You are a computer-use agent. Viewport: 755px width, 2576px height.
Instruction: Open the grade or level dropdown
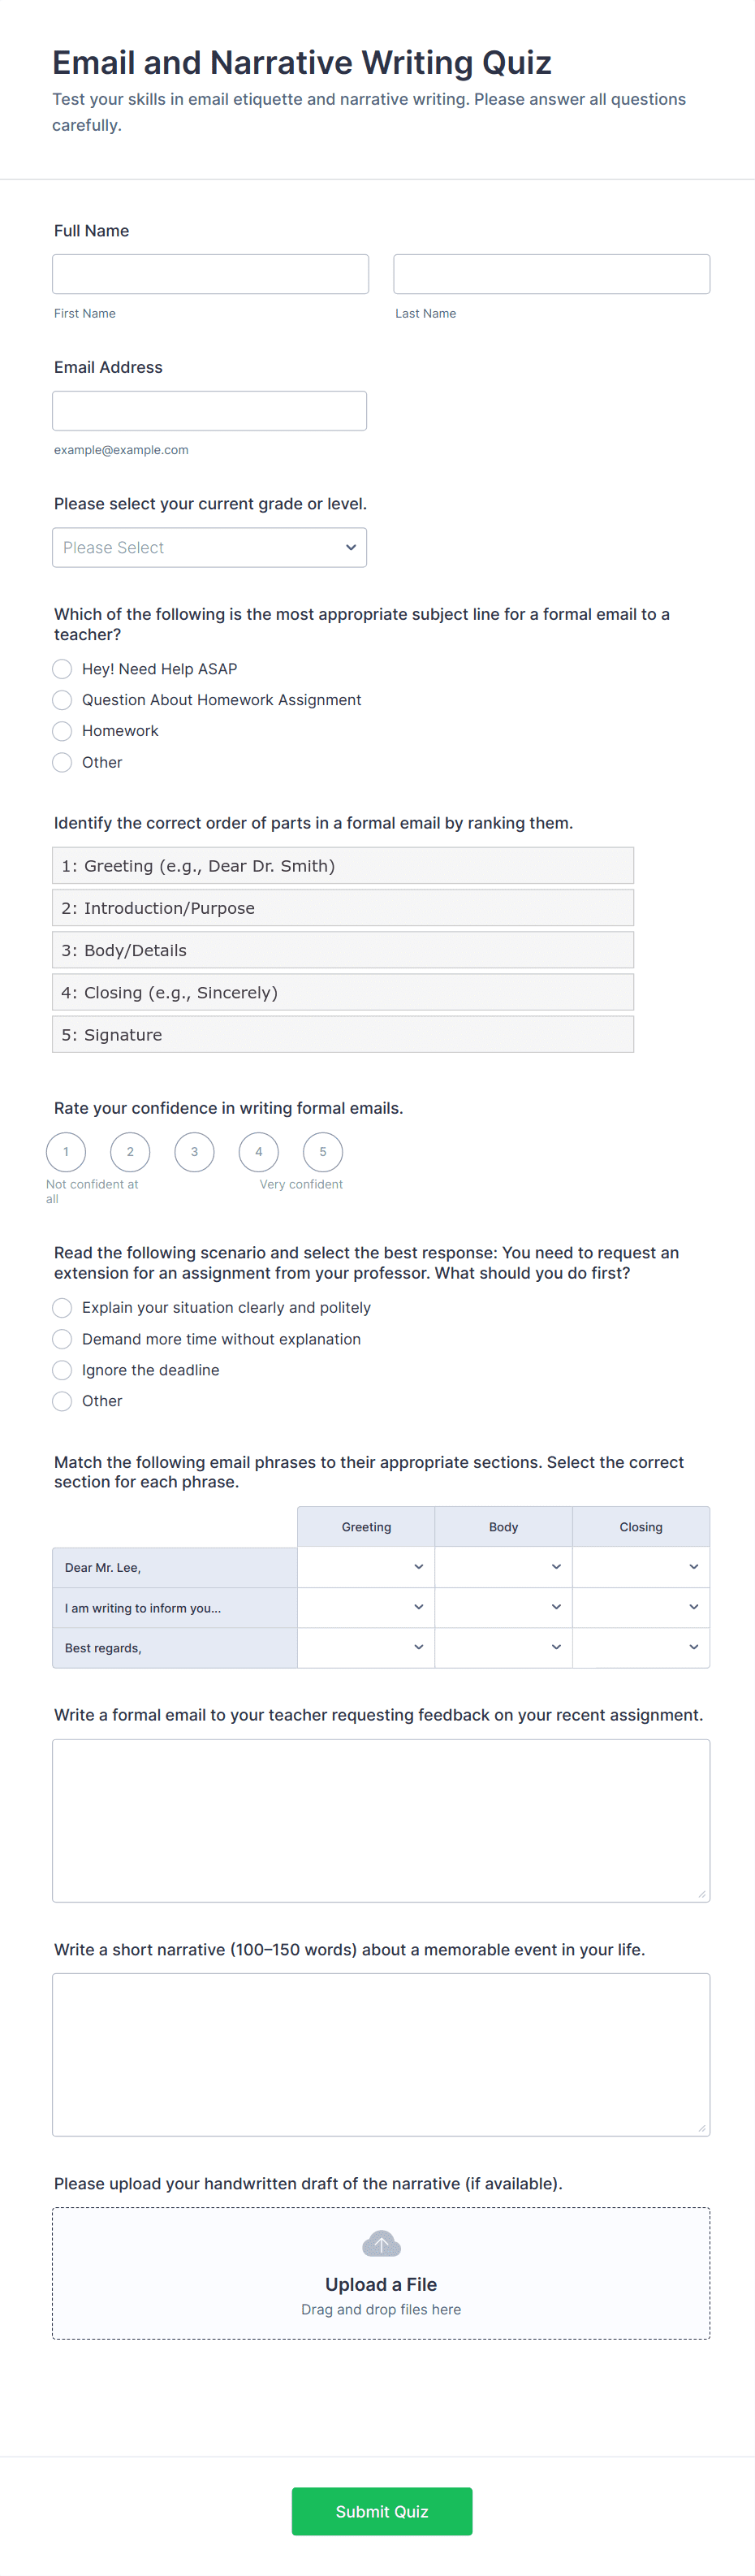[x=209, y=548]
